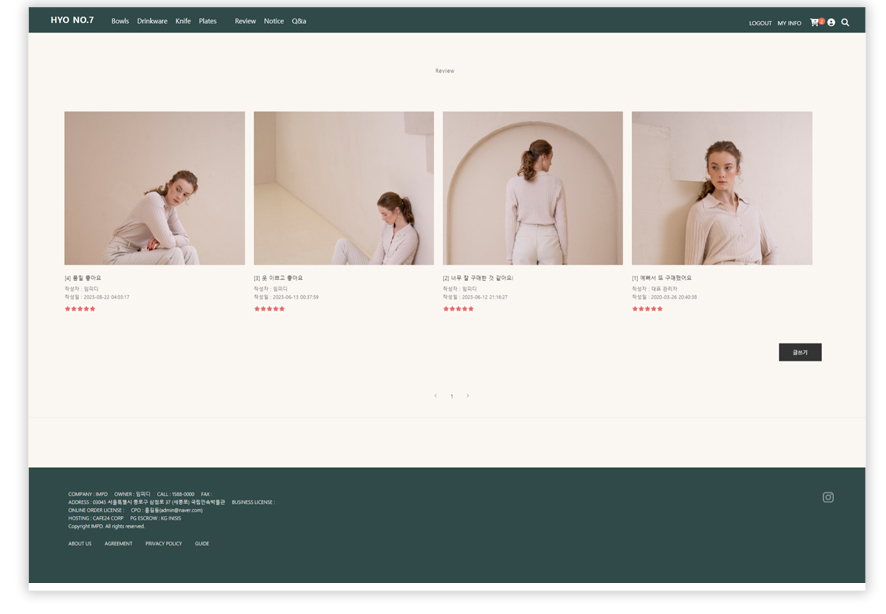The image size is (886, 614).
Task: Go to previous page arrow in pagination
Action: coord(436,395)
